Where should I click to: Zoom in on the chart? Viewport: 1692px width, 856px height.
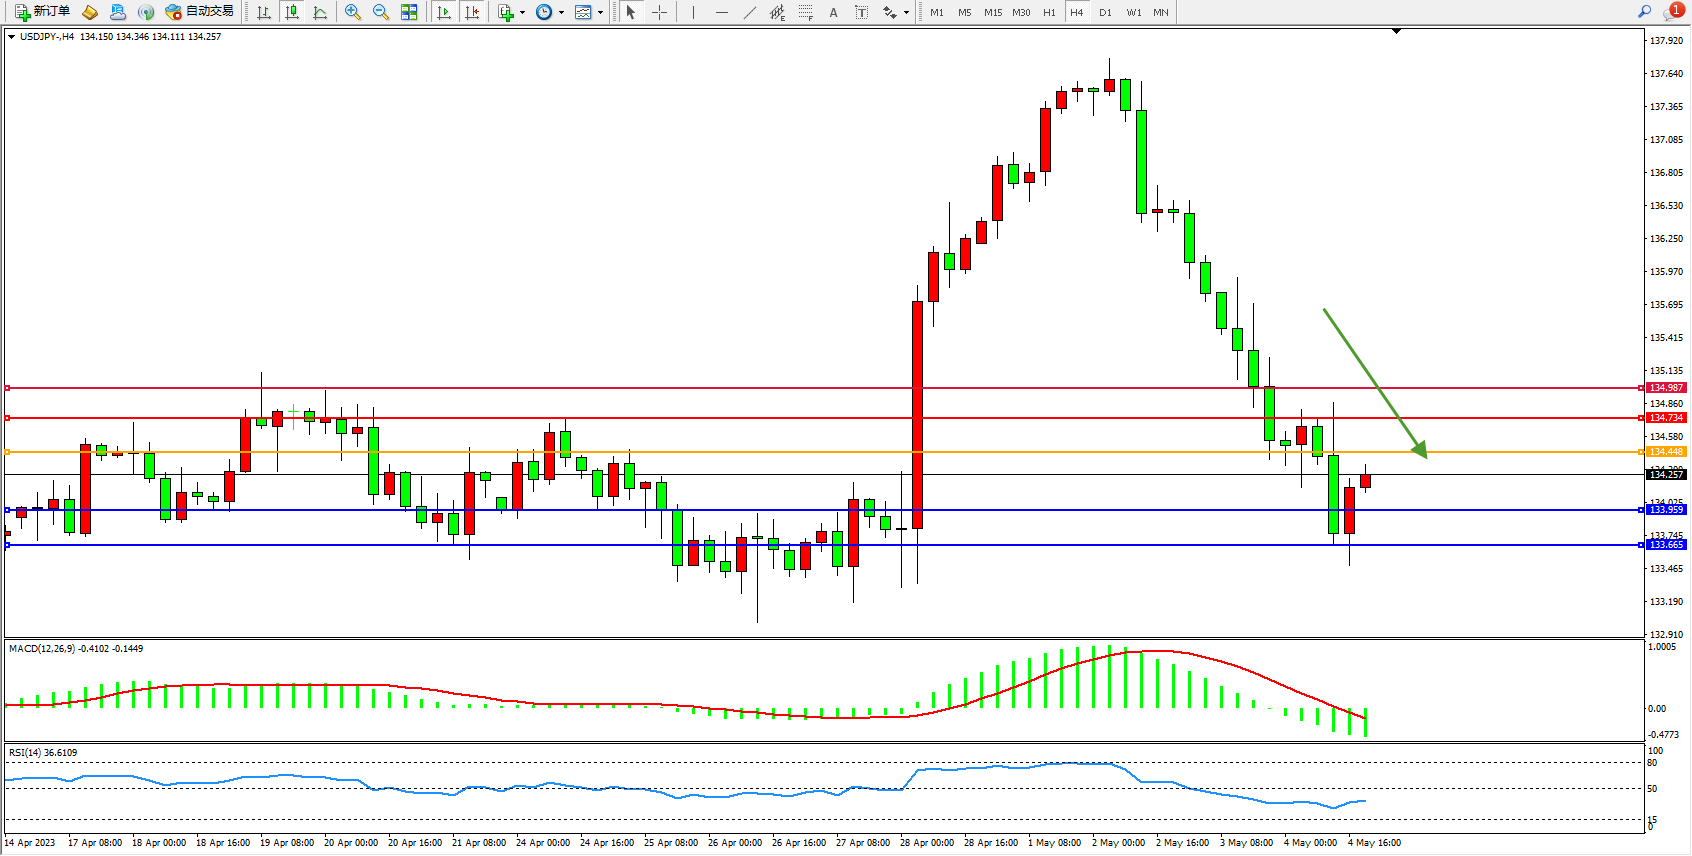pos(353,12)
